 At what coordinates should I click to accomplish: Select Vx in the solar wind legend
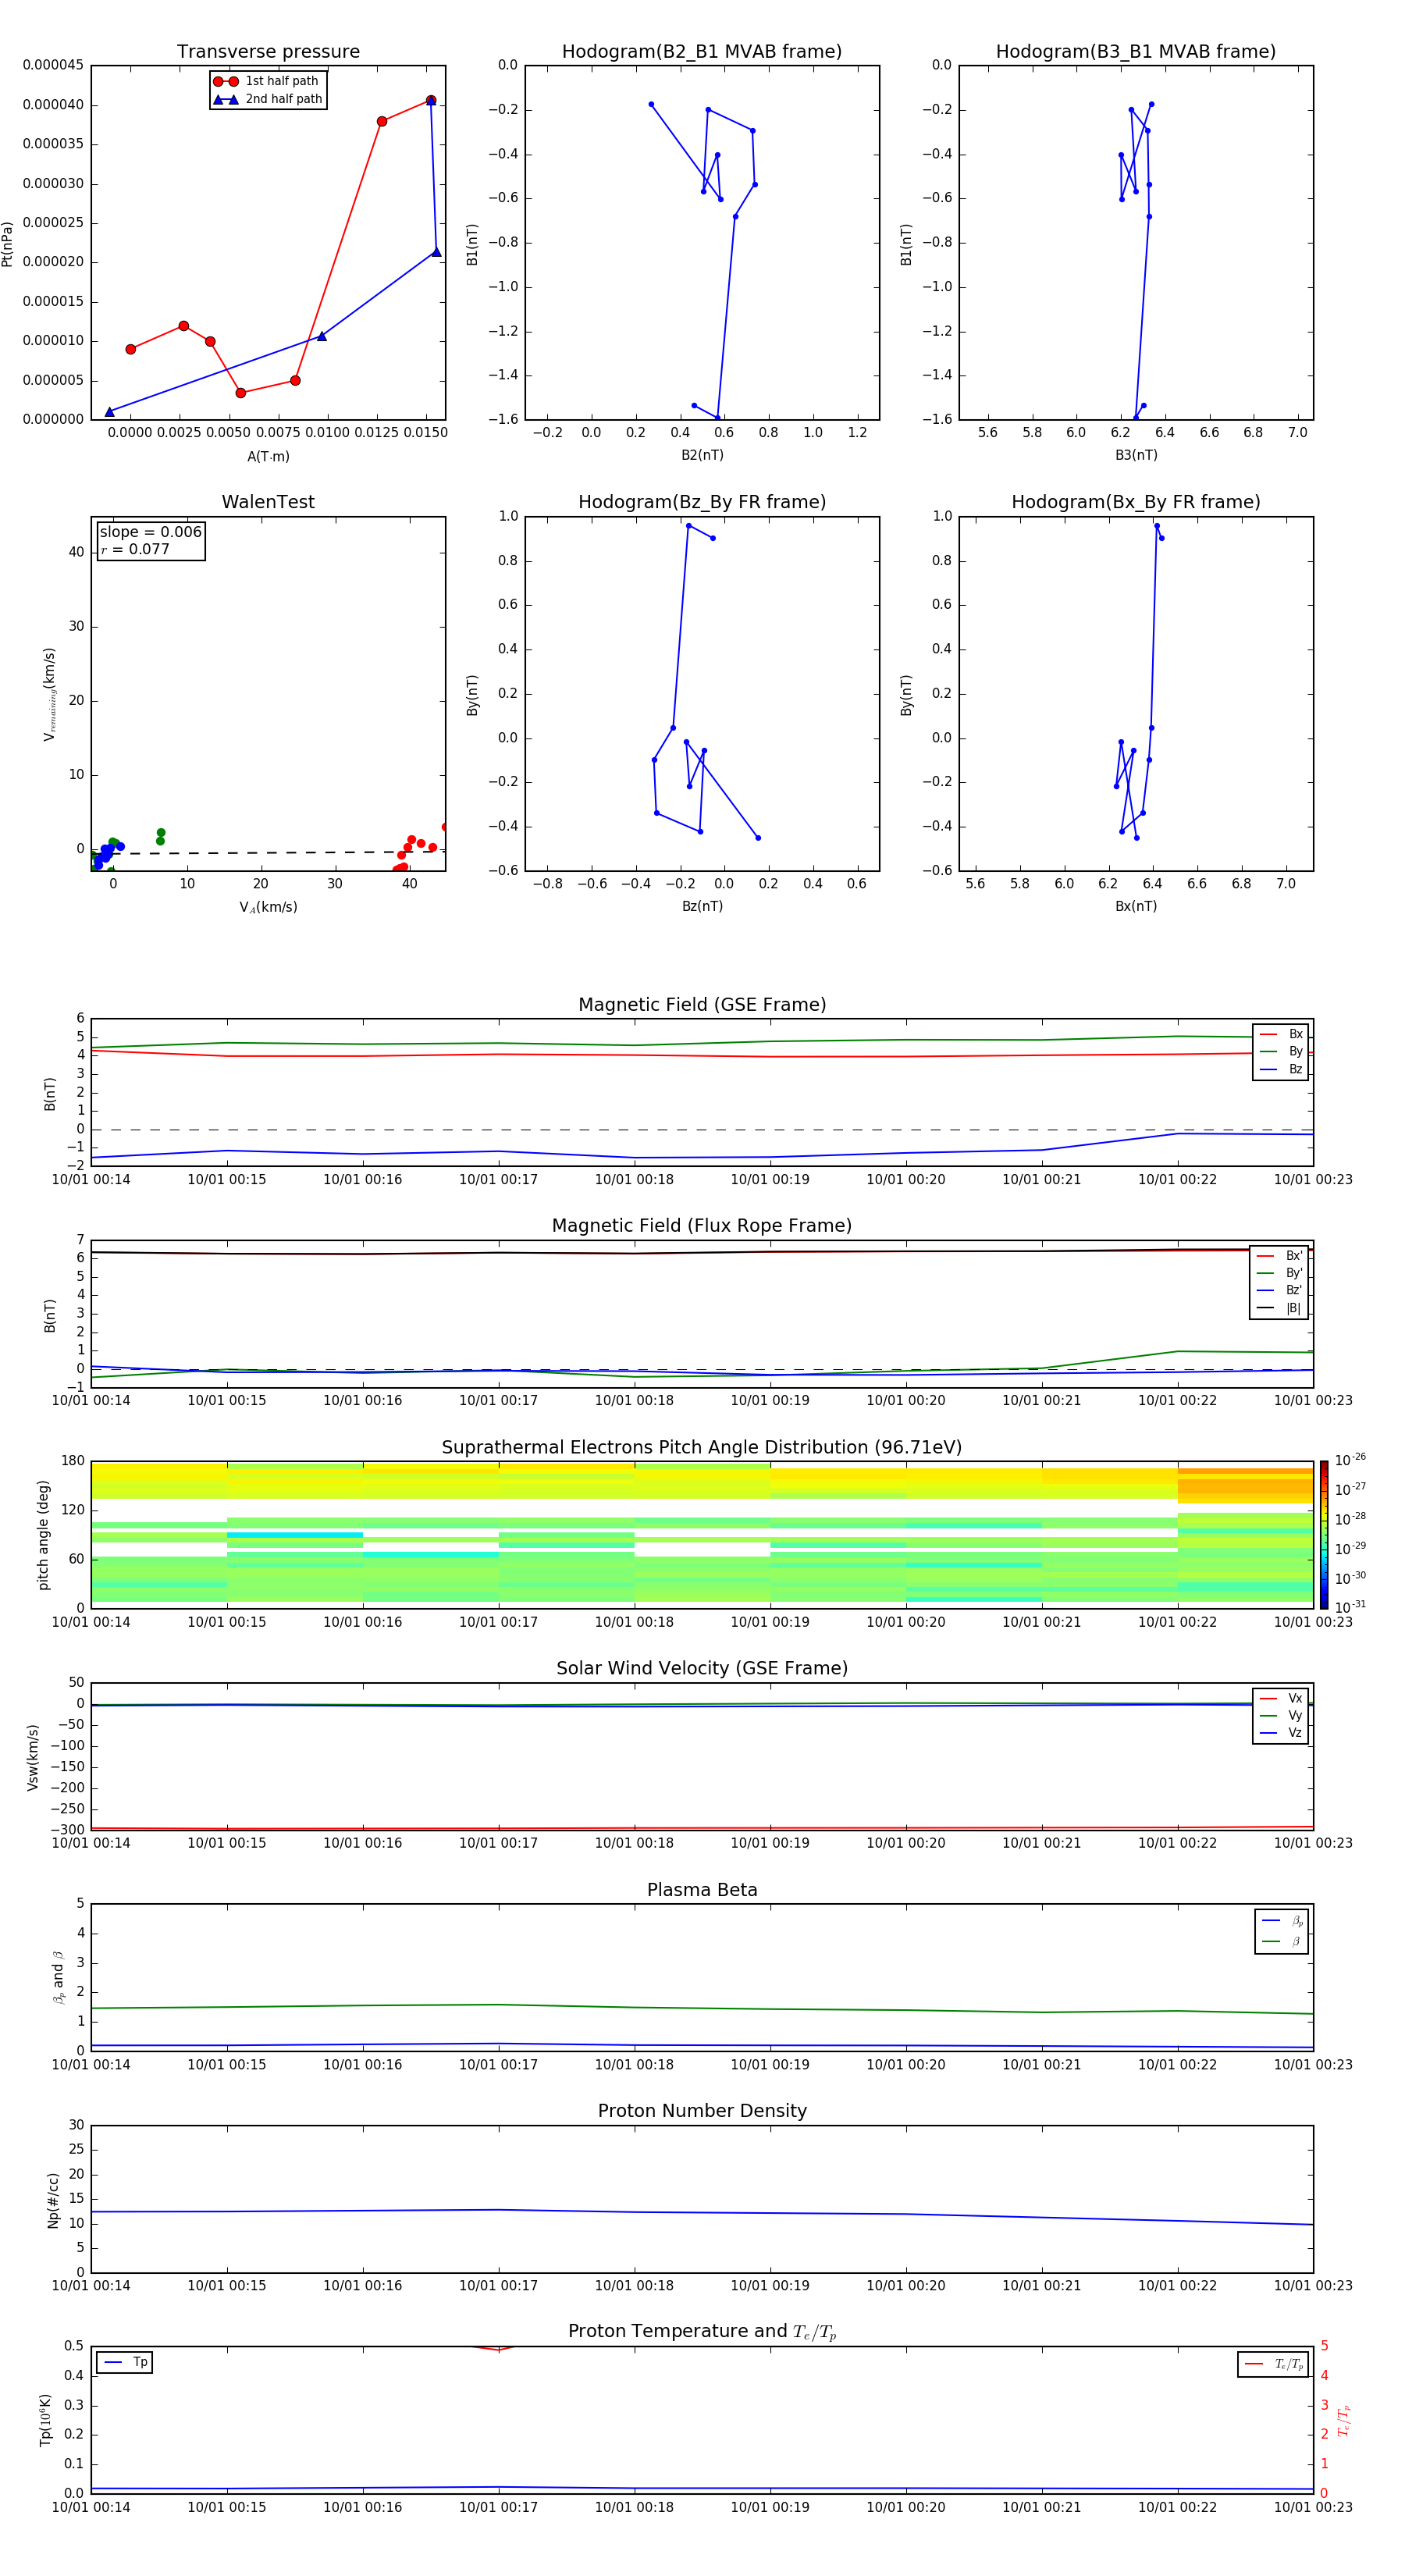coord(1282,1698)
